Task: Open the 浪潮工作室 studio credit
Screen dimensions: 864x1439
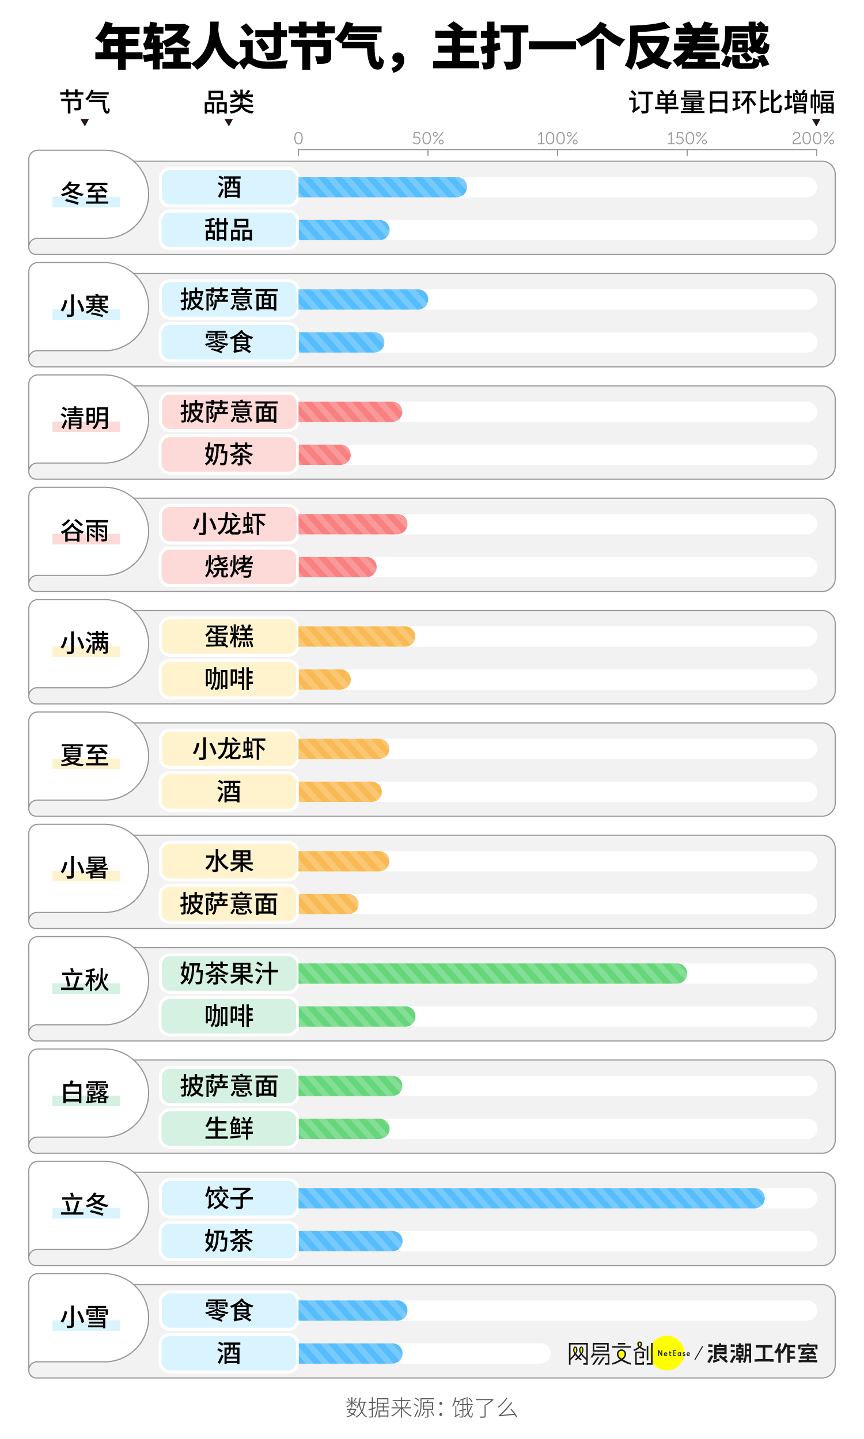Action: pos(762,1354)
